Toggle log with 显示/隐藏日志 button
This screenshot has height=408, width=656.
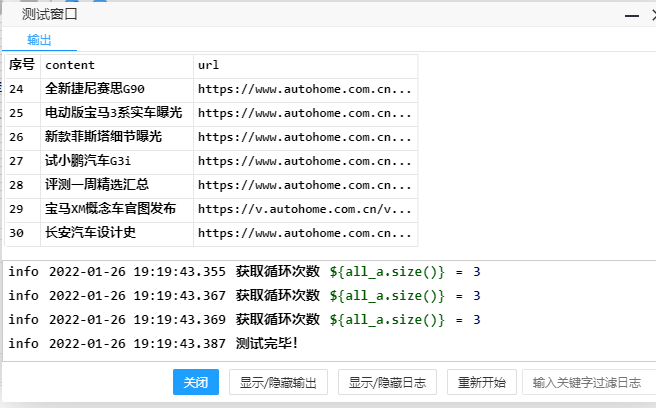pos(387,382)
